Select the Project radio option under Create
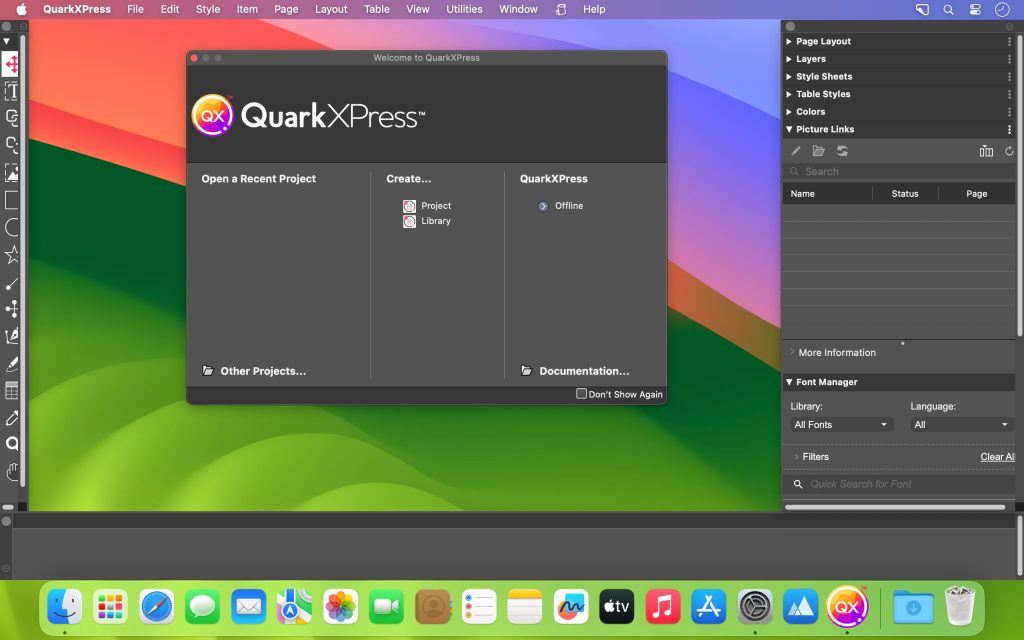 coord(409,205)
